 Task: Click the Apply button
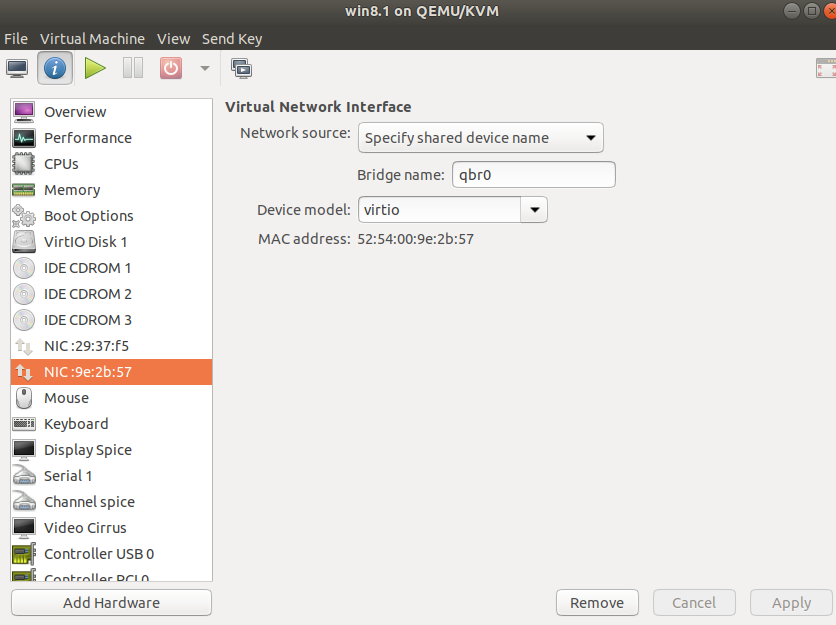791,603
